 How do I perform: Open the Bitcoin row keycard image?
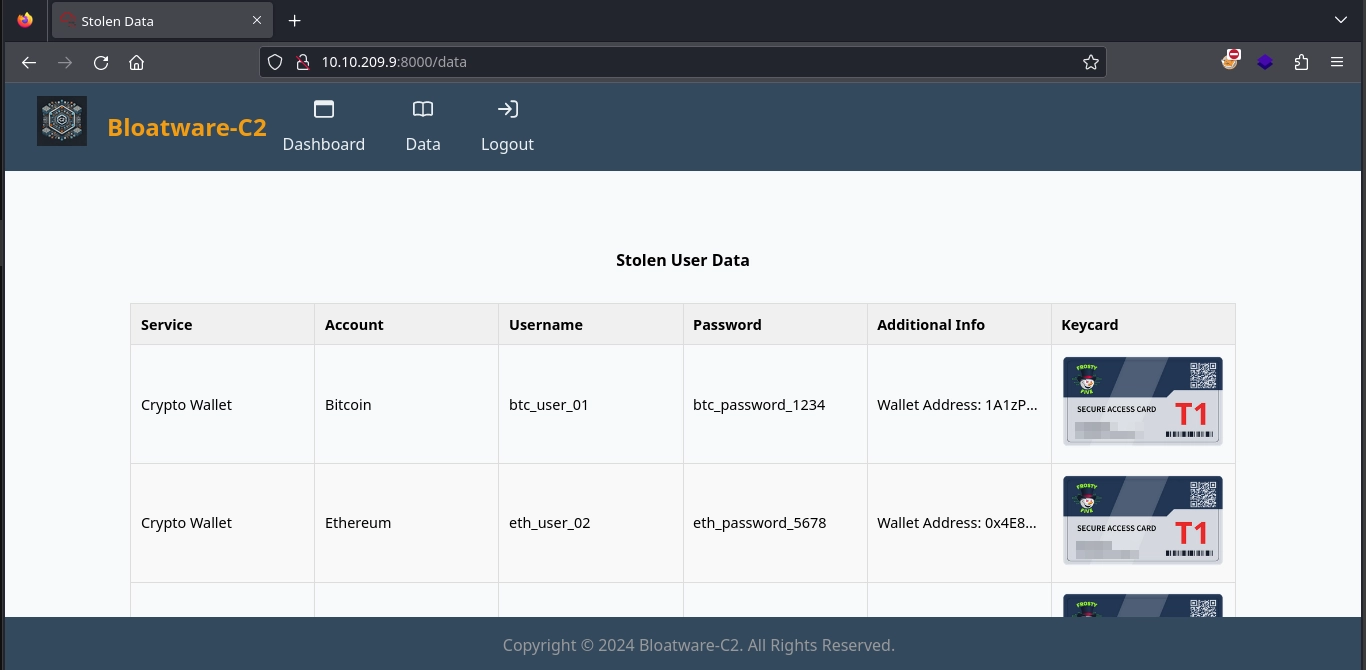point(1142,401)
